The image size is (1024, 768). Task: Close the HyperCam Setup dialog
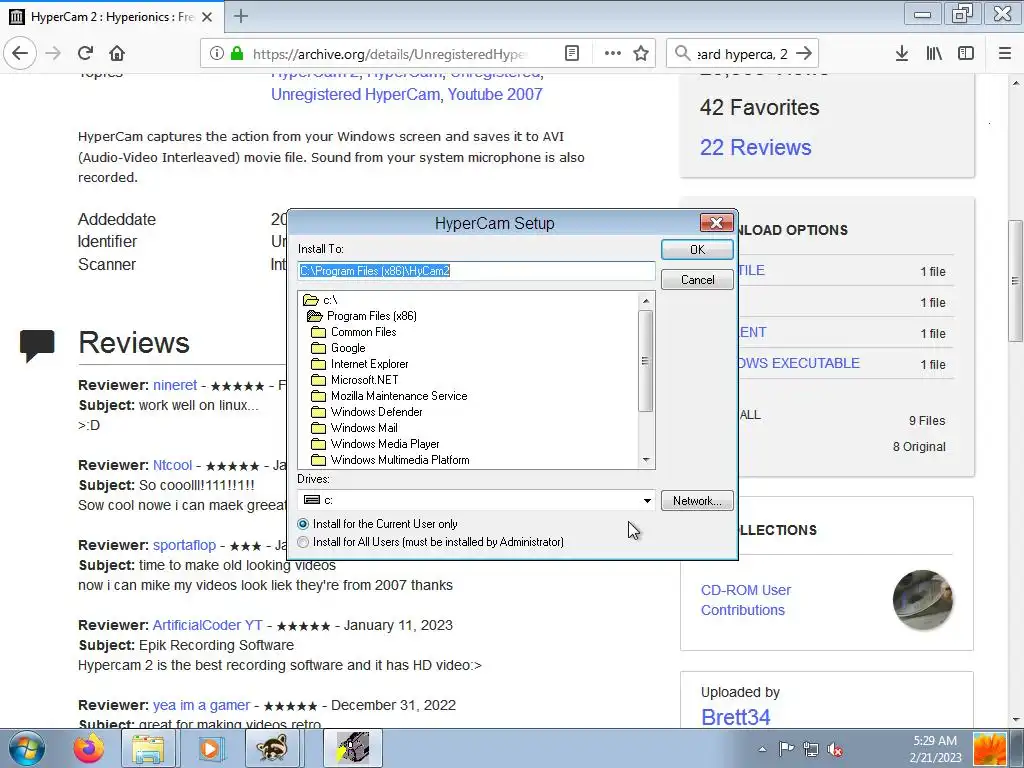(x=716, y=223)
